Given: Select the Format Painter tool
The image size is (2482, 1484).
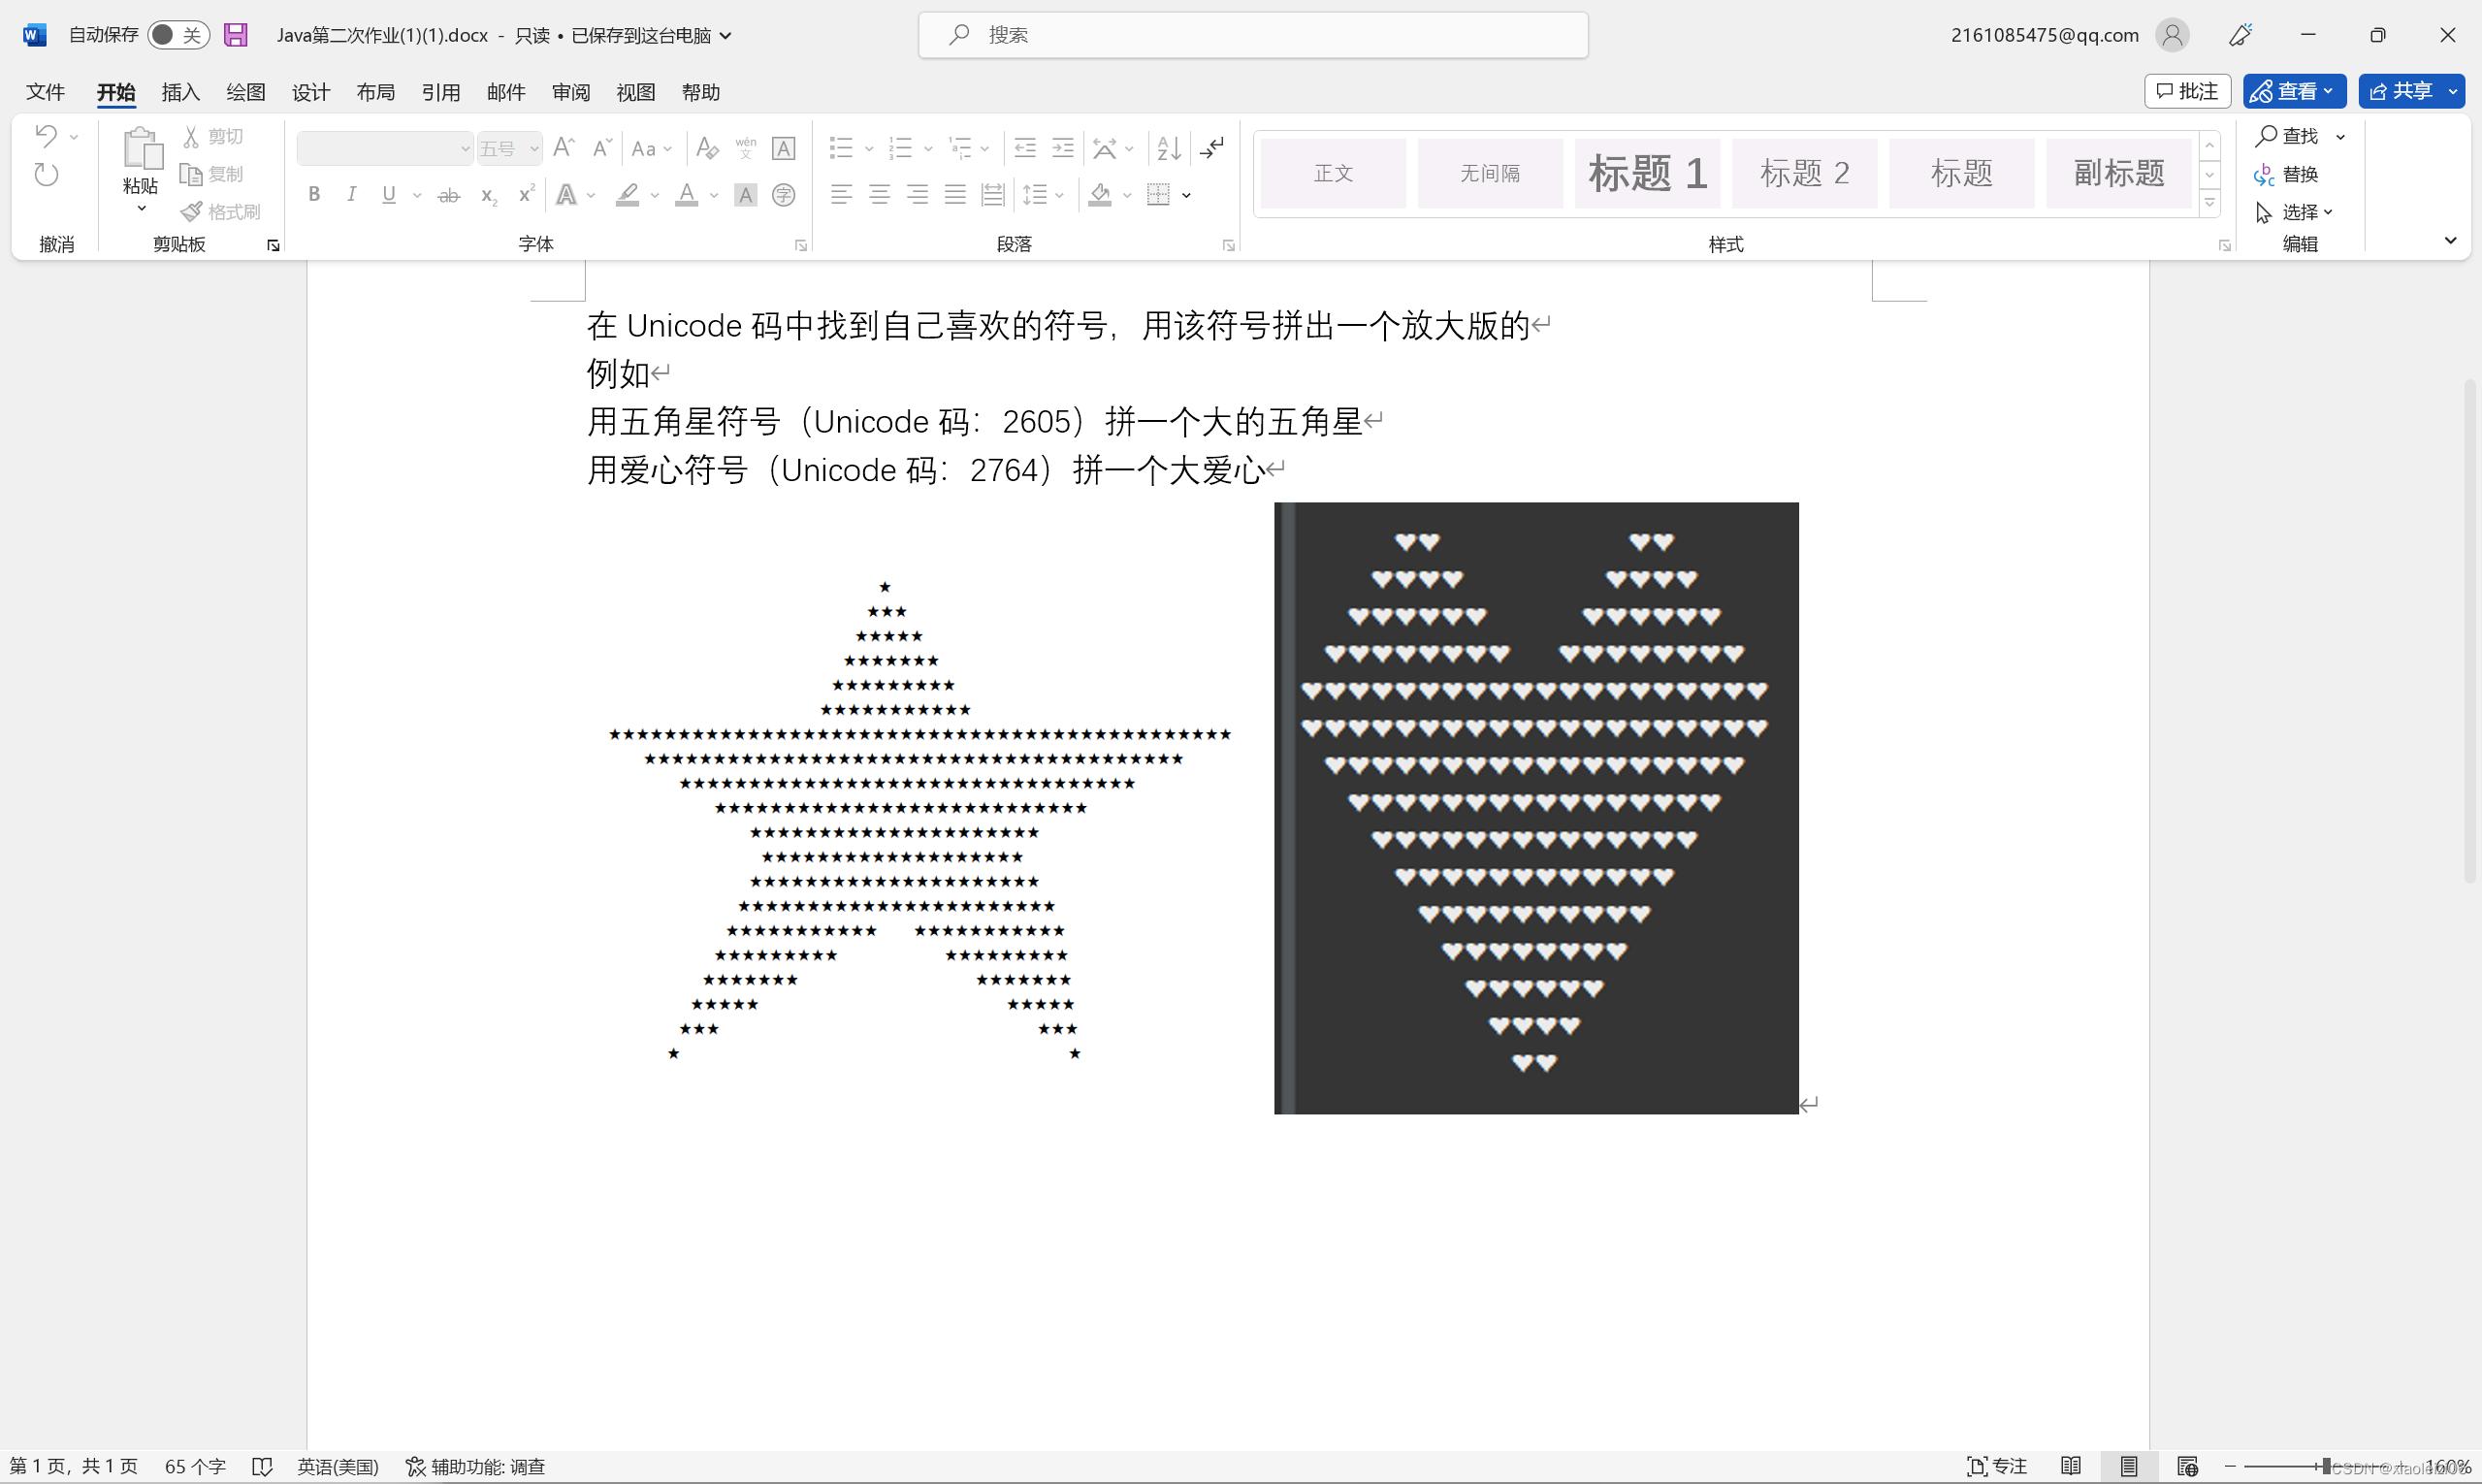Looking at the screenshot, I should [x=221, y=210].
